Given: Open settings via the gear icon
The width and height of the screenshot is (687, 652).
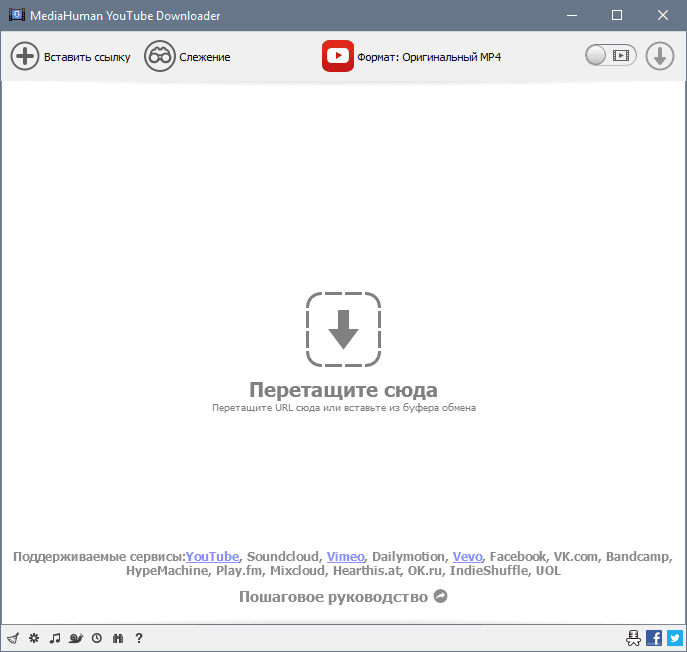Looking at the screenshot, I should 34,637.
